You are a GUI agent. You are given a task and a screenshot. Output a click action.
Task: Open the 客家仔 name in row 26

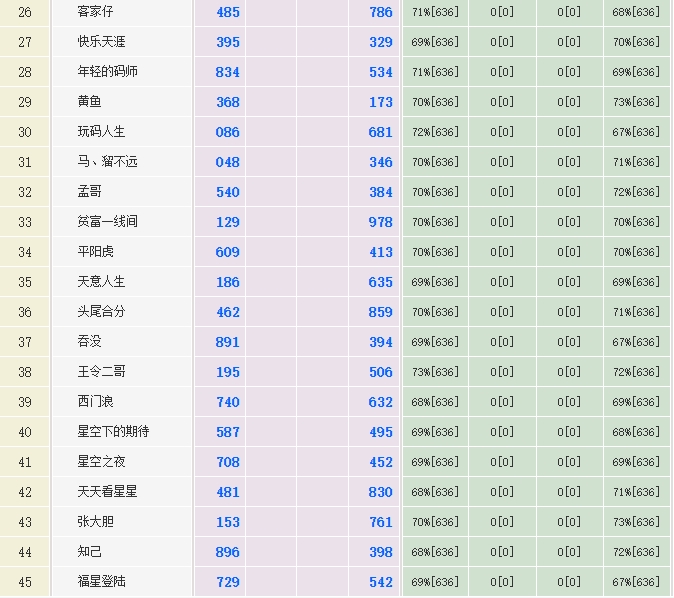click(96, 12)
